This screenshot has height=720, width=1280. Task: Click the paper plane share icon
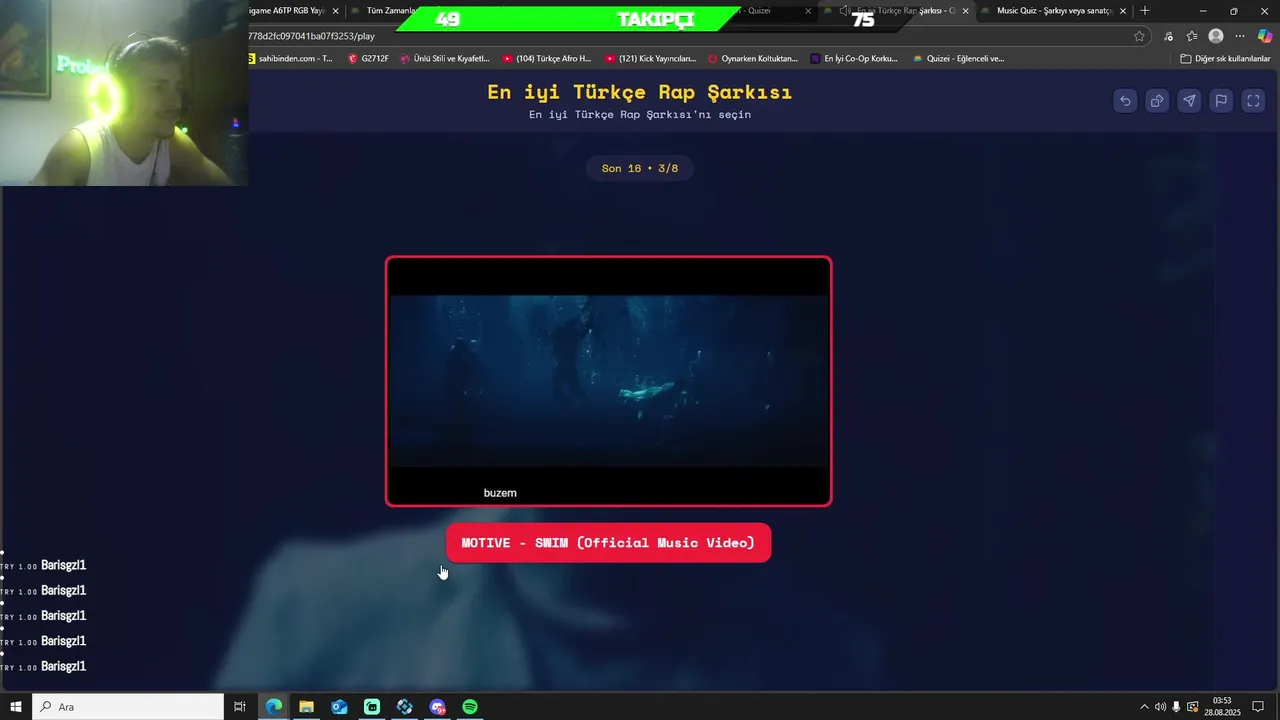coord(1189,101)
